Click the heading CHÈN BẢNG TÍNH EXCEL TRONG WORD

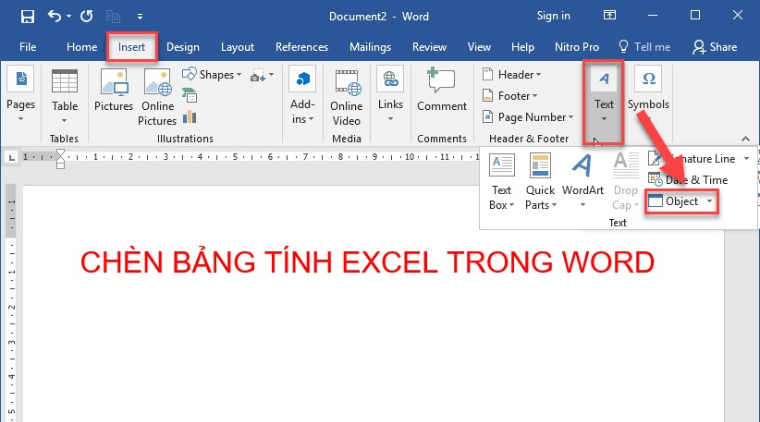[x=367, y=262]
